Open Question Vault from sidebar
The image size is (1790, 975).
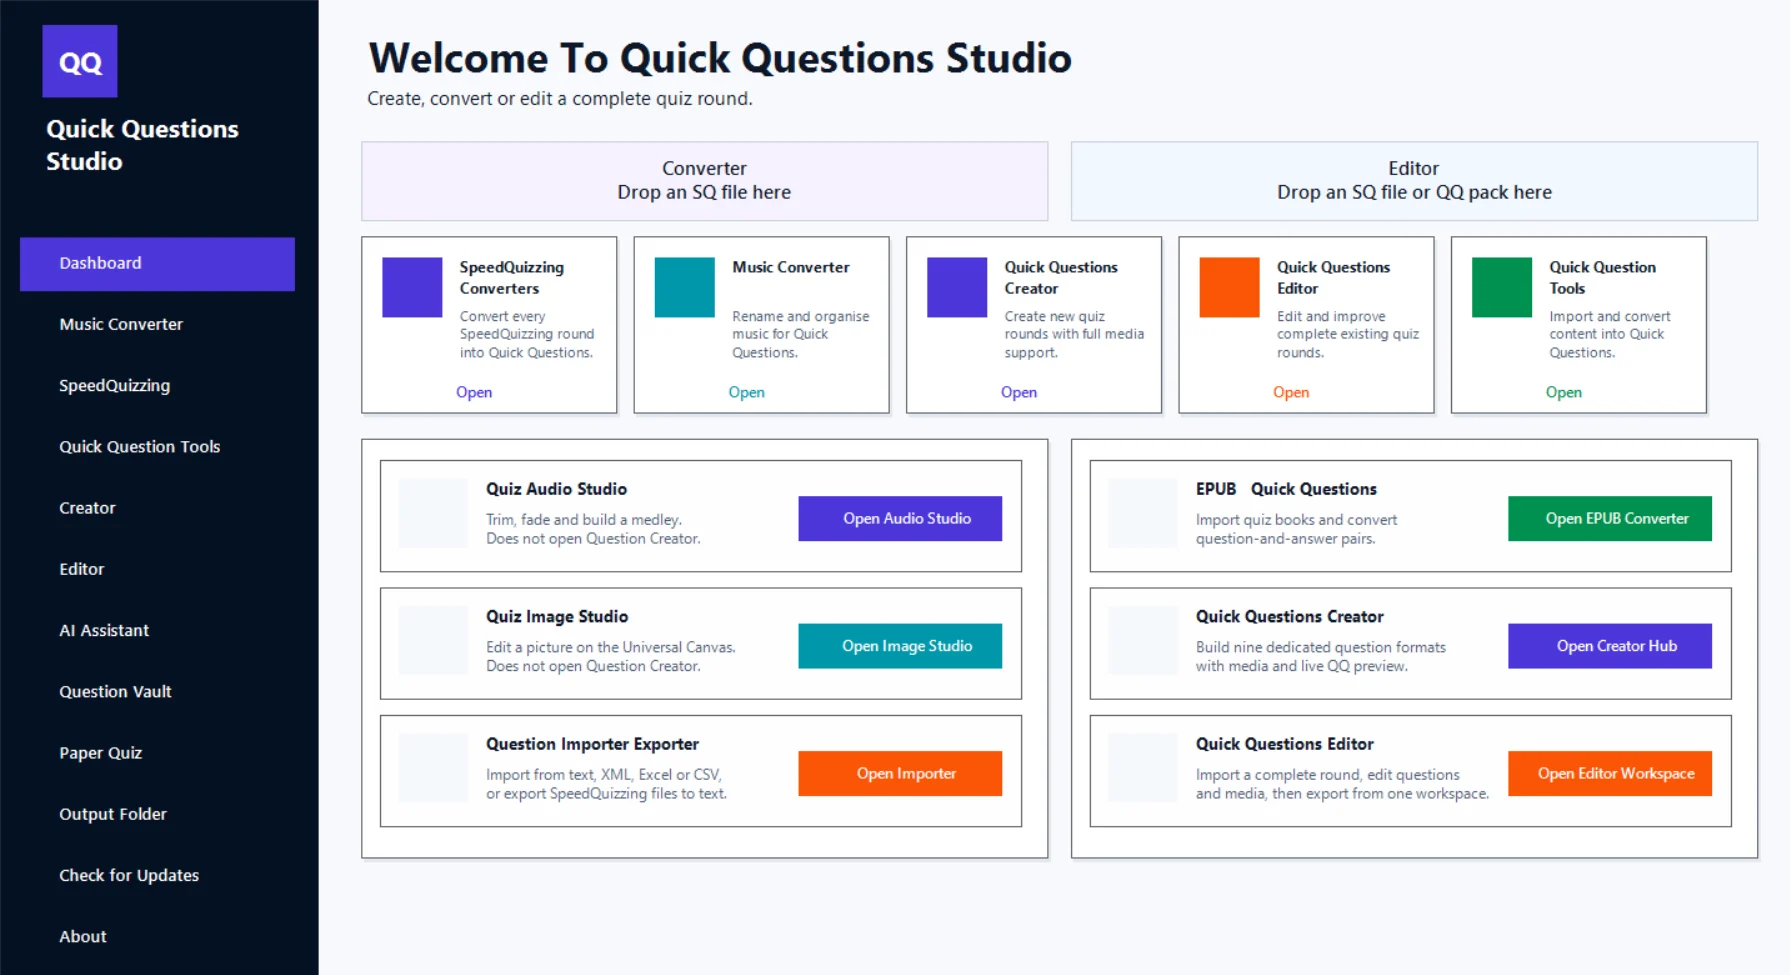coord(157,692)
